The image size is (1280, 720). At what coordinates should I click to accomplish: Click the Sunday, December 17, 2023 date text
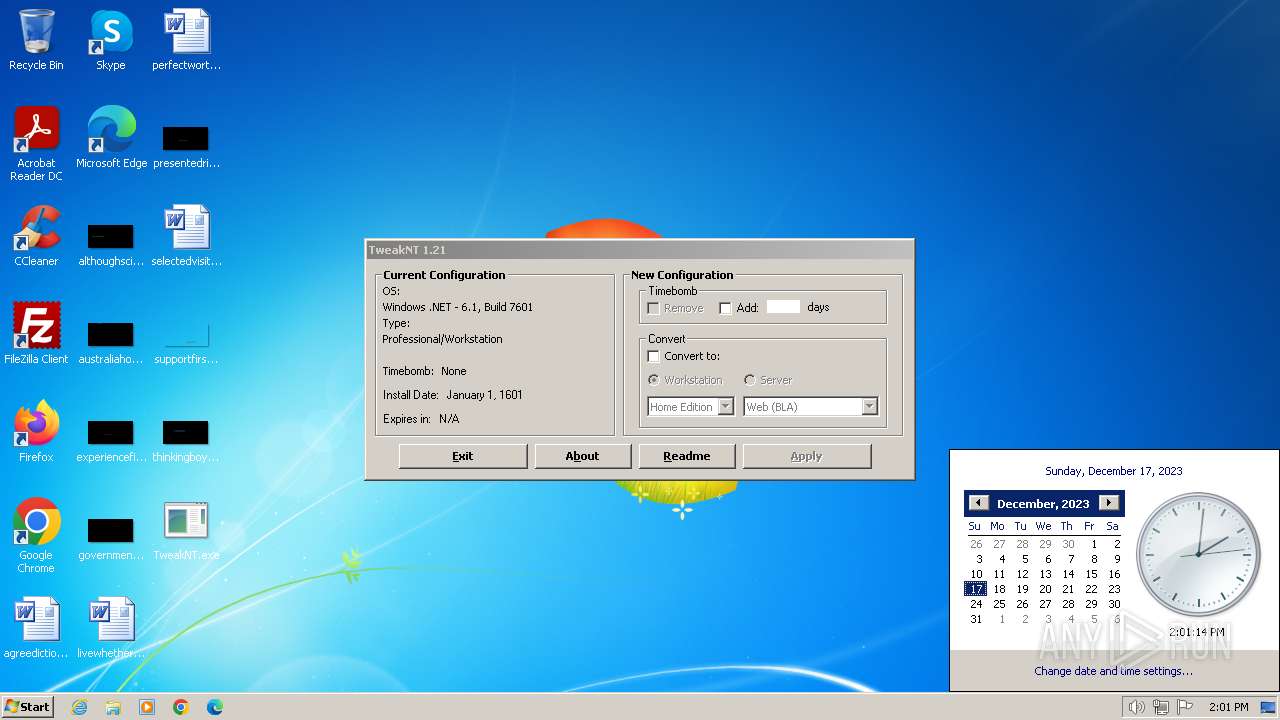(1114, 471)
